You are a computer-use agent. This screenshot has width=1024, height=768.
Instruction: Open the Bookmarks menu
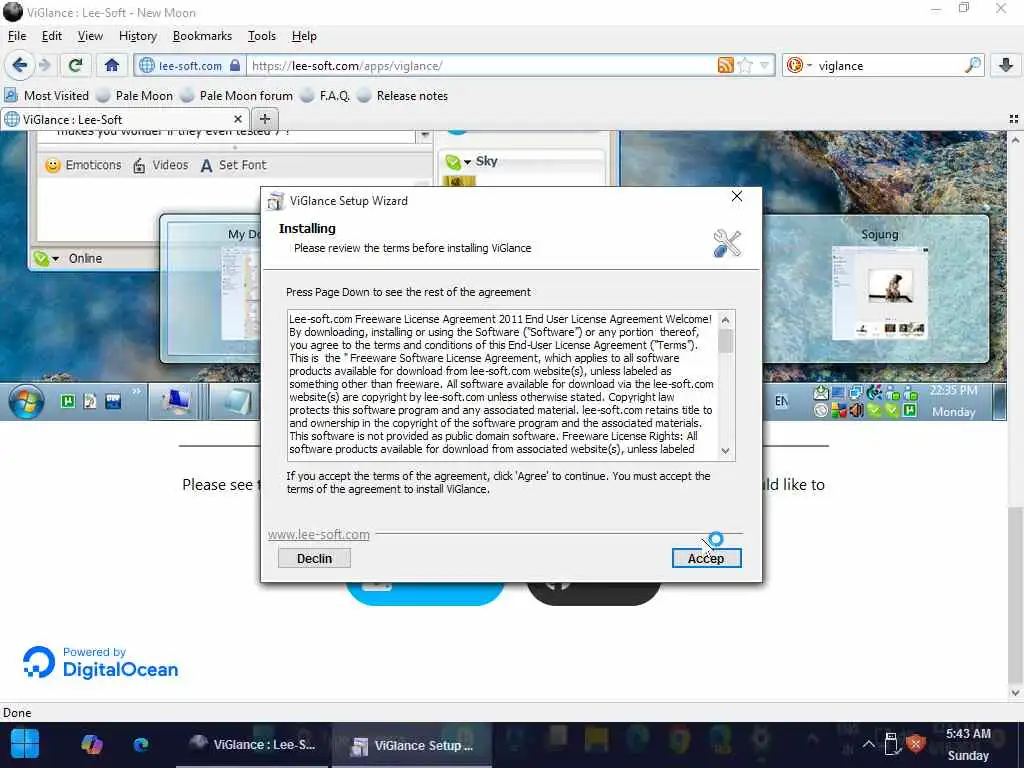tap(202, 36)
